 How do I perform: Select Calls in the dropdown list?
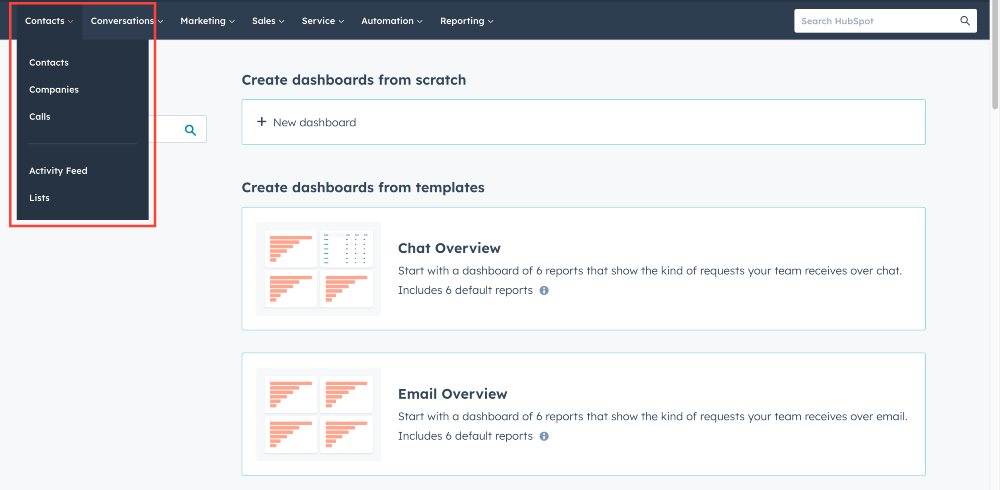(x=40, y=117)
